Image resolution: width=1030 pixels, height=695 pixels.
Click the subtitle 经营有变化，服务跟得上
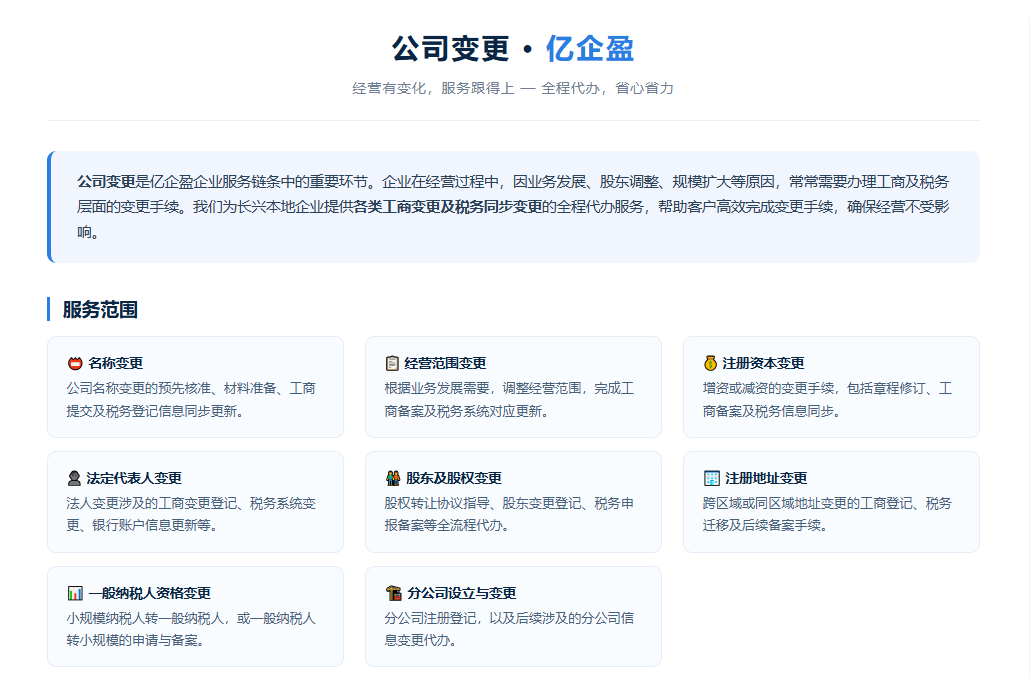pyautogui.click(x=434, y=88)
